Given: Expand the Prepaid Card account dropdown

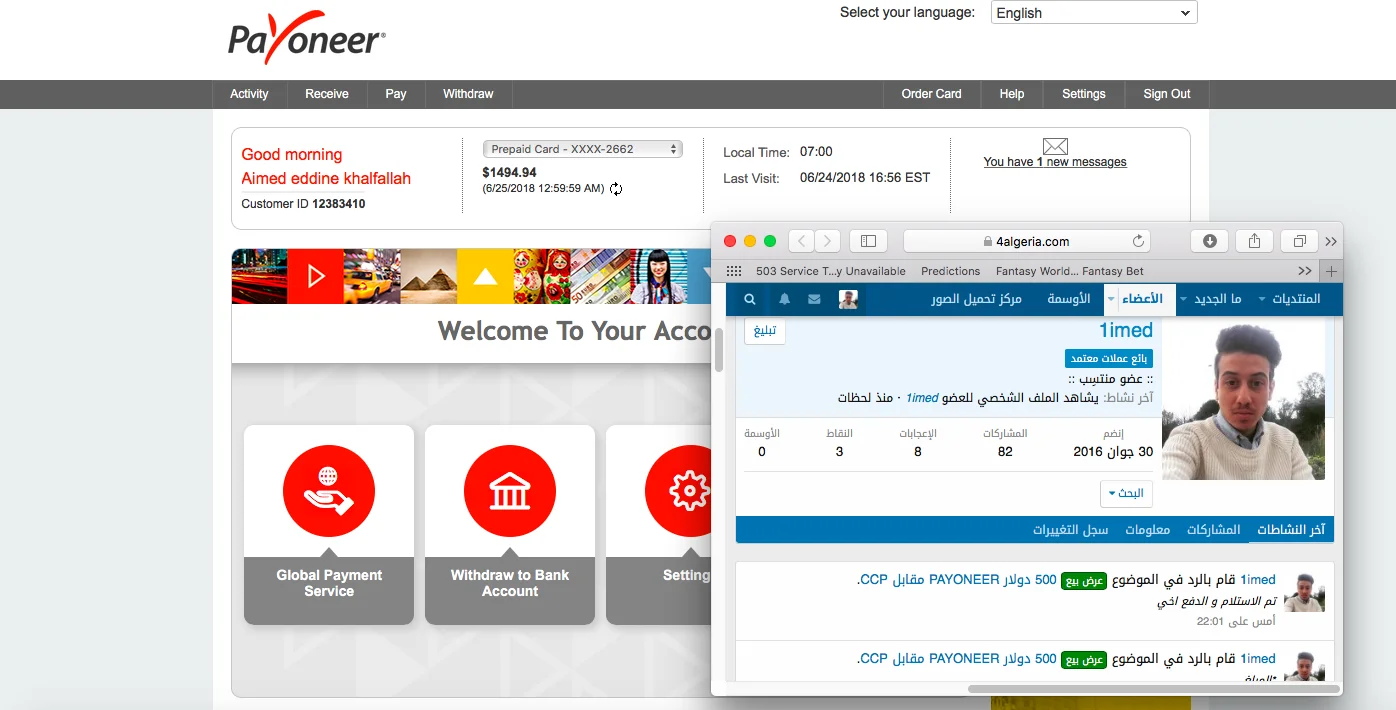Looking at the screenshot, I should 582,149.
